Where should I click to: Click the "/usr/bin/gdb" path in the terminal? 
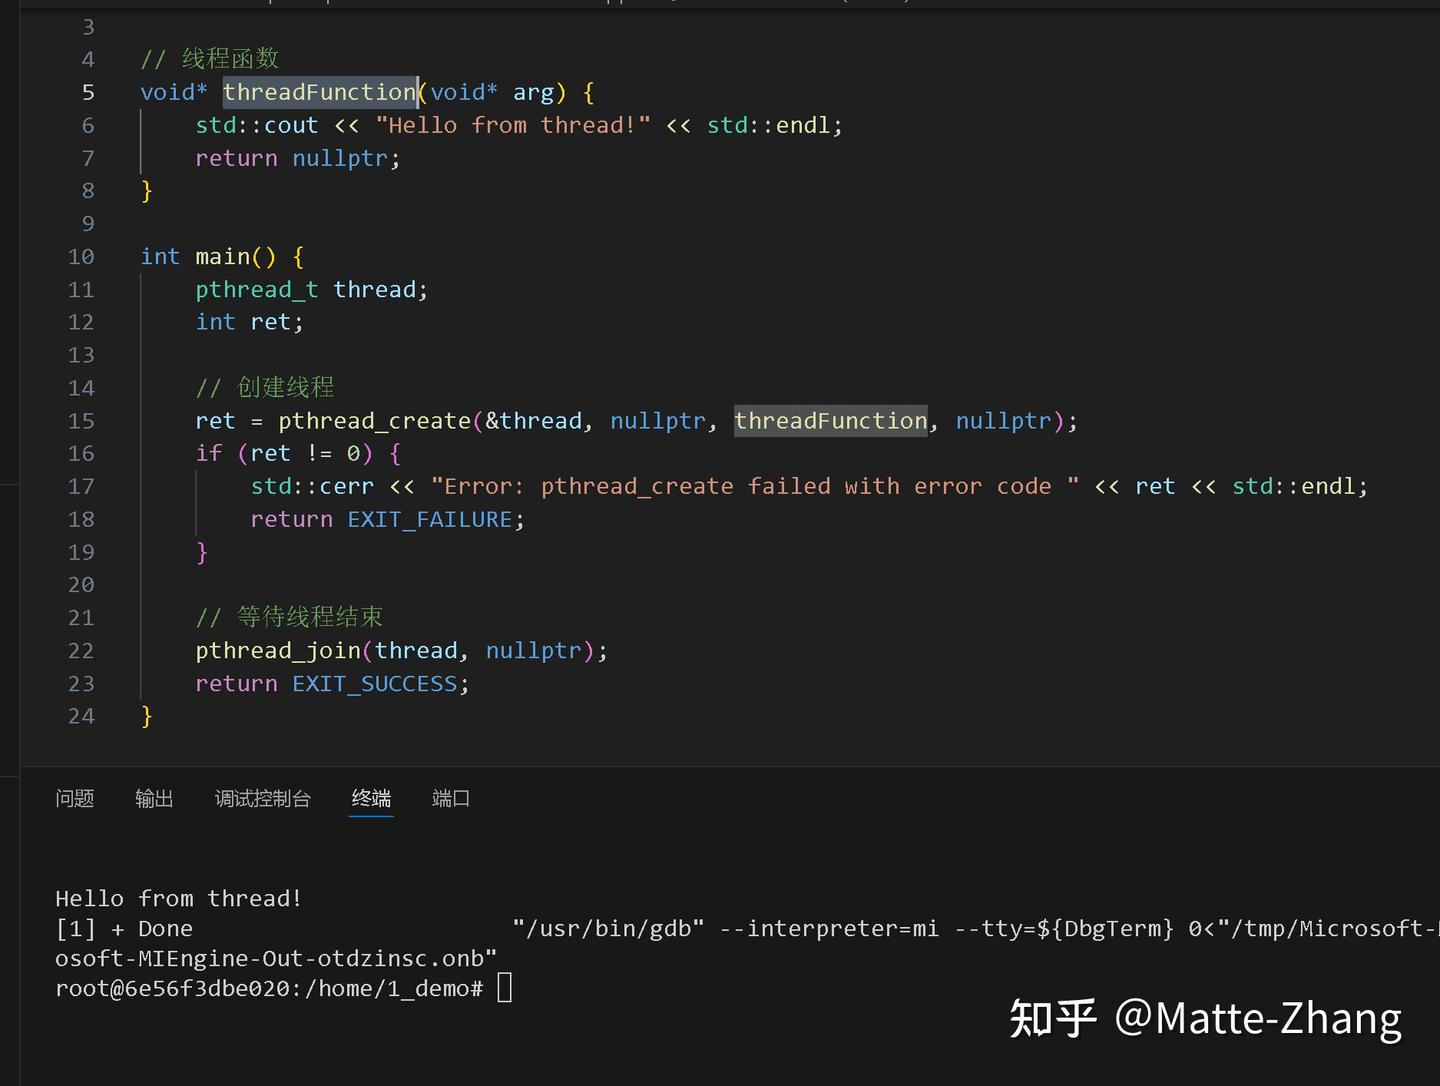click(608, 929)
